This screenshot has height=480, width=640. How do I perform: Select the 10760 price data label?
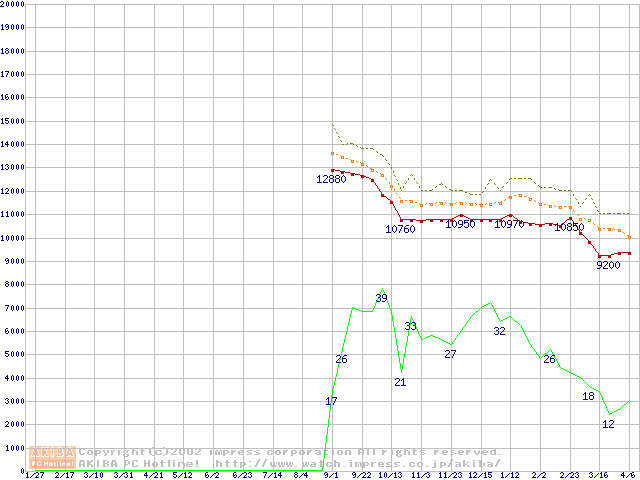[400, 229]
